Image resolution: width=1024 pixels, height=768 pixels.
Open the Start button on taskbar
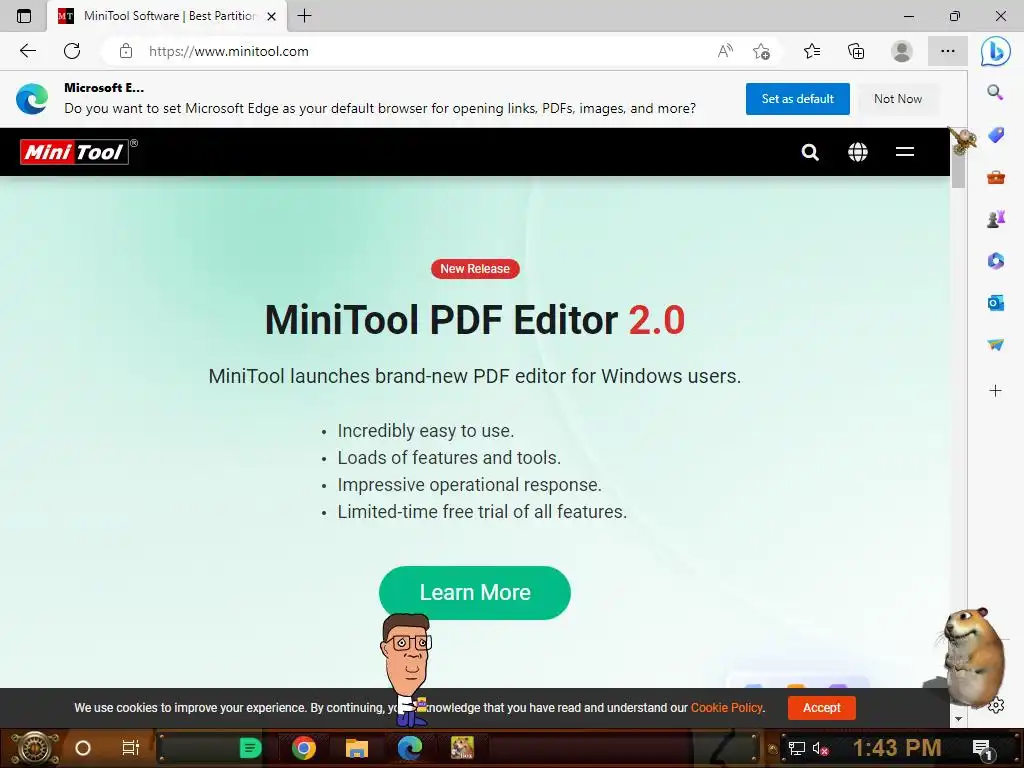pos(34,748)
